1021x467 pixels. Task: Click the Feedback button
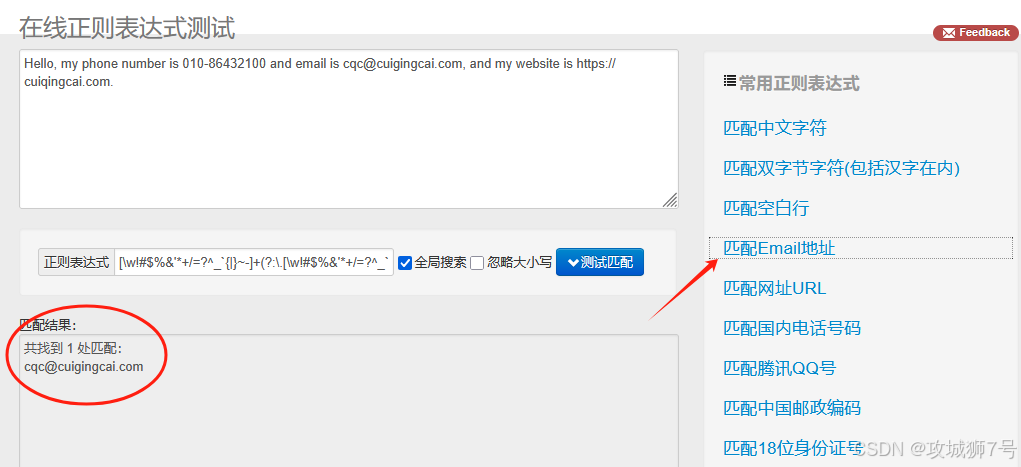coord(975,33)
